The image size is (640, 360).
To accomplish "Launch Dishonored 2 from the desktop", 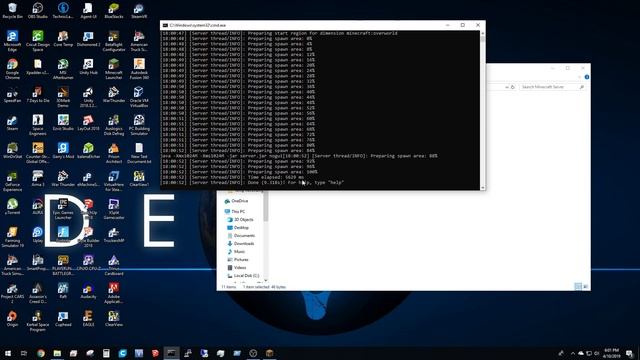I will click(x=88, y=39).
